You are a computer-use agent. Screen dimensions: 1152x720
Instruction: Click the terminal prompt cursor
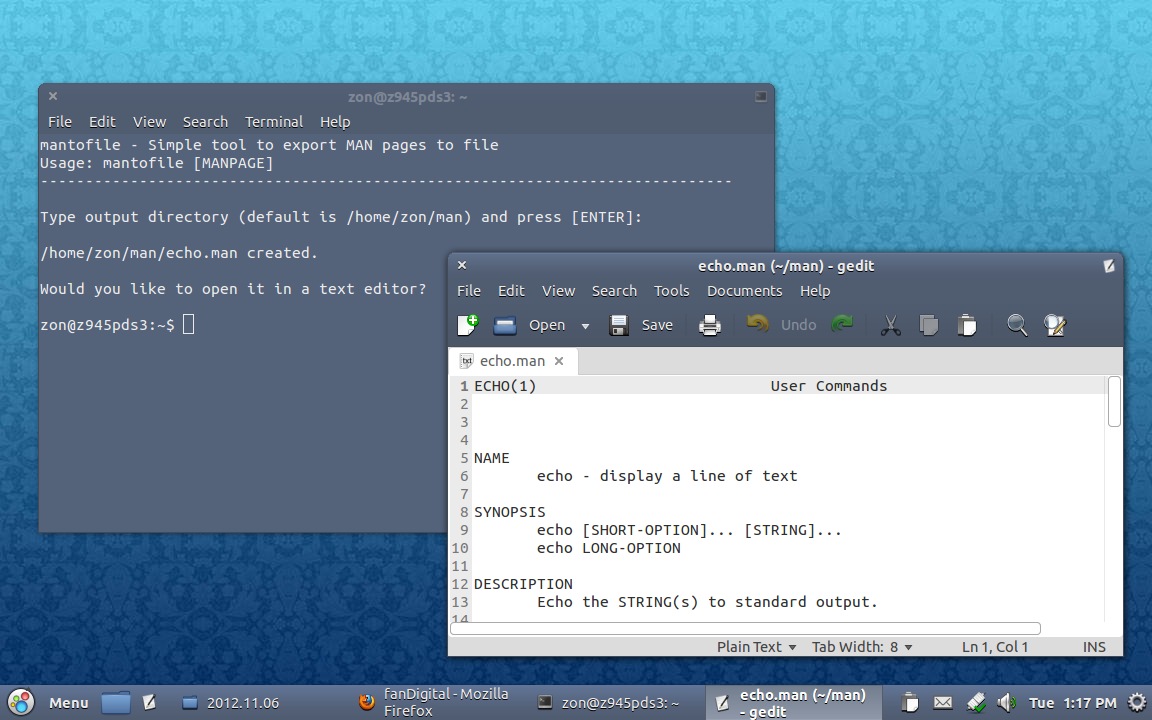(188, 324)
